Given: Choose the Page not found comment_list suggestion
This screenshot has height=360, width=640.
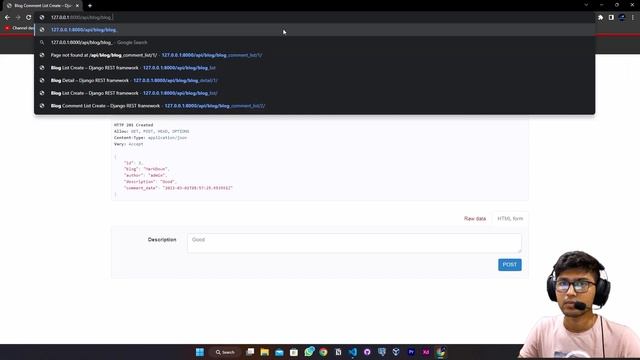Looking at the screenshot, I should (314, 55).
